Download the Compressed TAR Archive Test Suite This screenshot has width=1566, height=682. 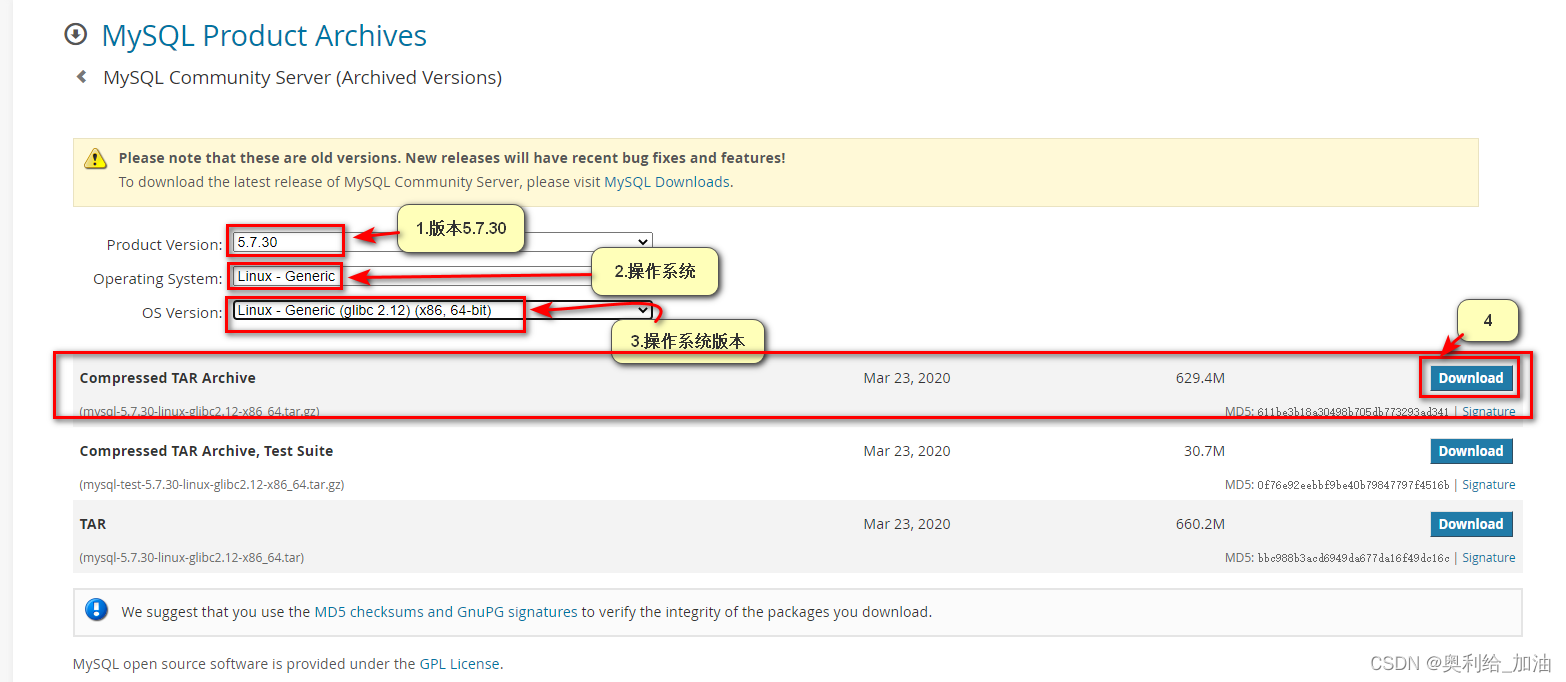coord(1470,450)
